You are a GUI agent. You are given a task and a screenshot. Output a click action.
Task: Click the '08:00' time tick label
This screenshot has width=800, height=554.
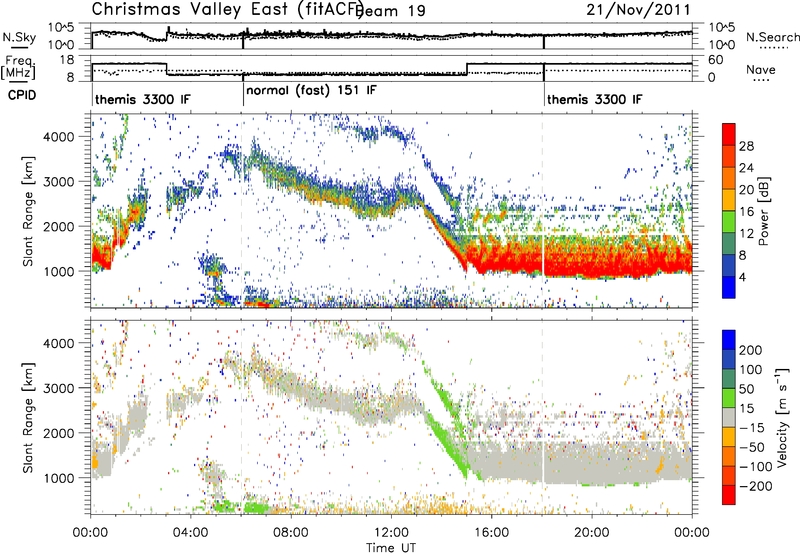point(291,533)
